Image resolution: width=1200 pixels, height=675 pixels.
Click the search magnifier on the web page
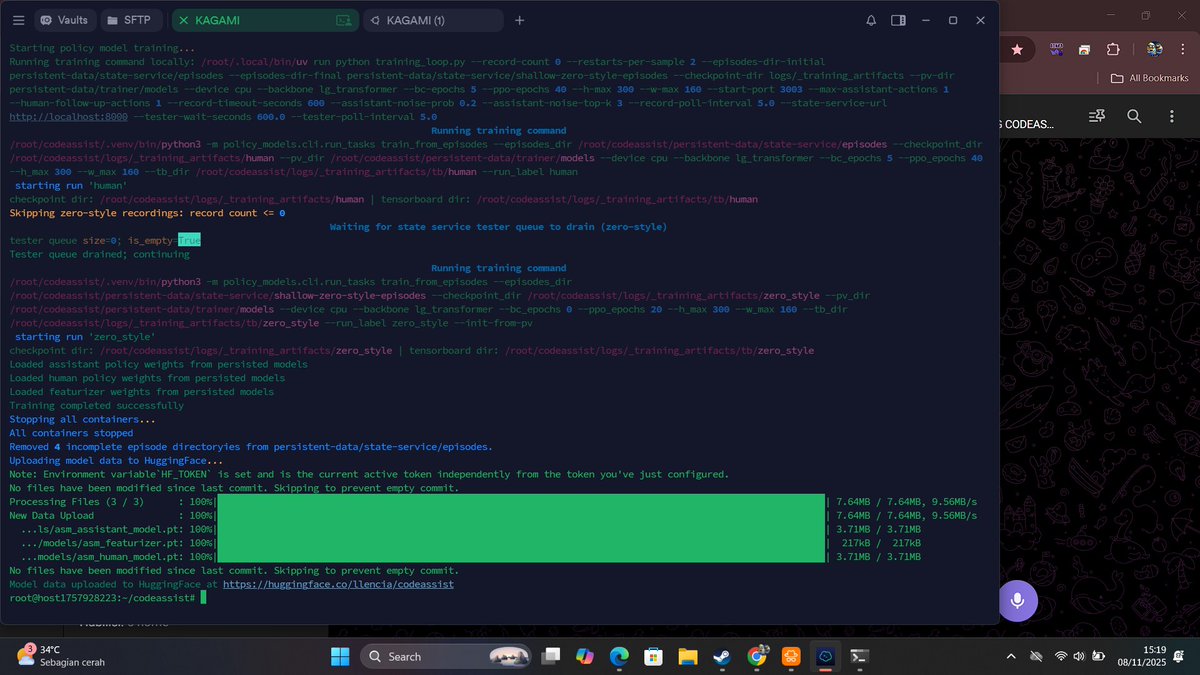[1134, 117]
